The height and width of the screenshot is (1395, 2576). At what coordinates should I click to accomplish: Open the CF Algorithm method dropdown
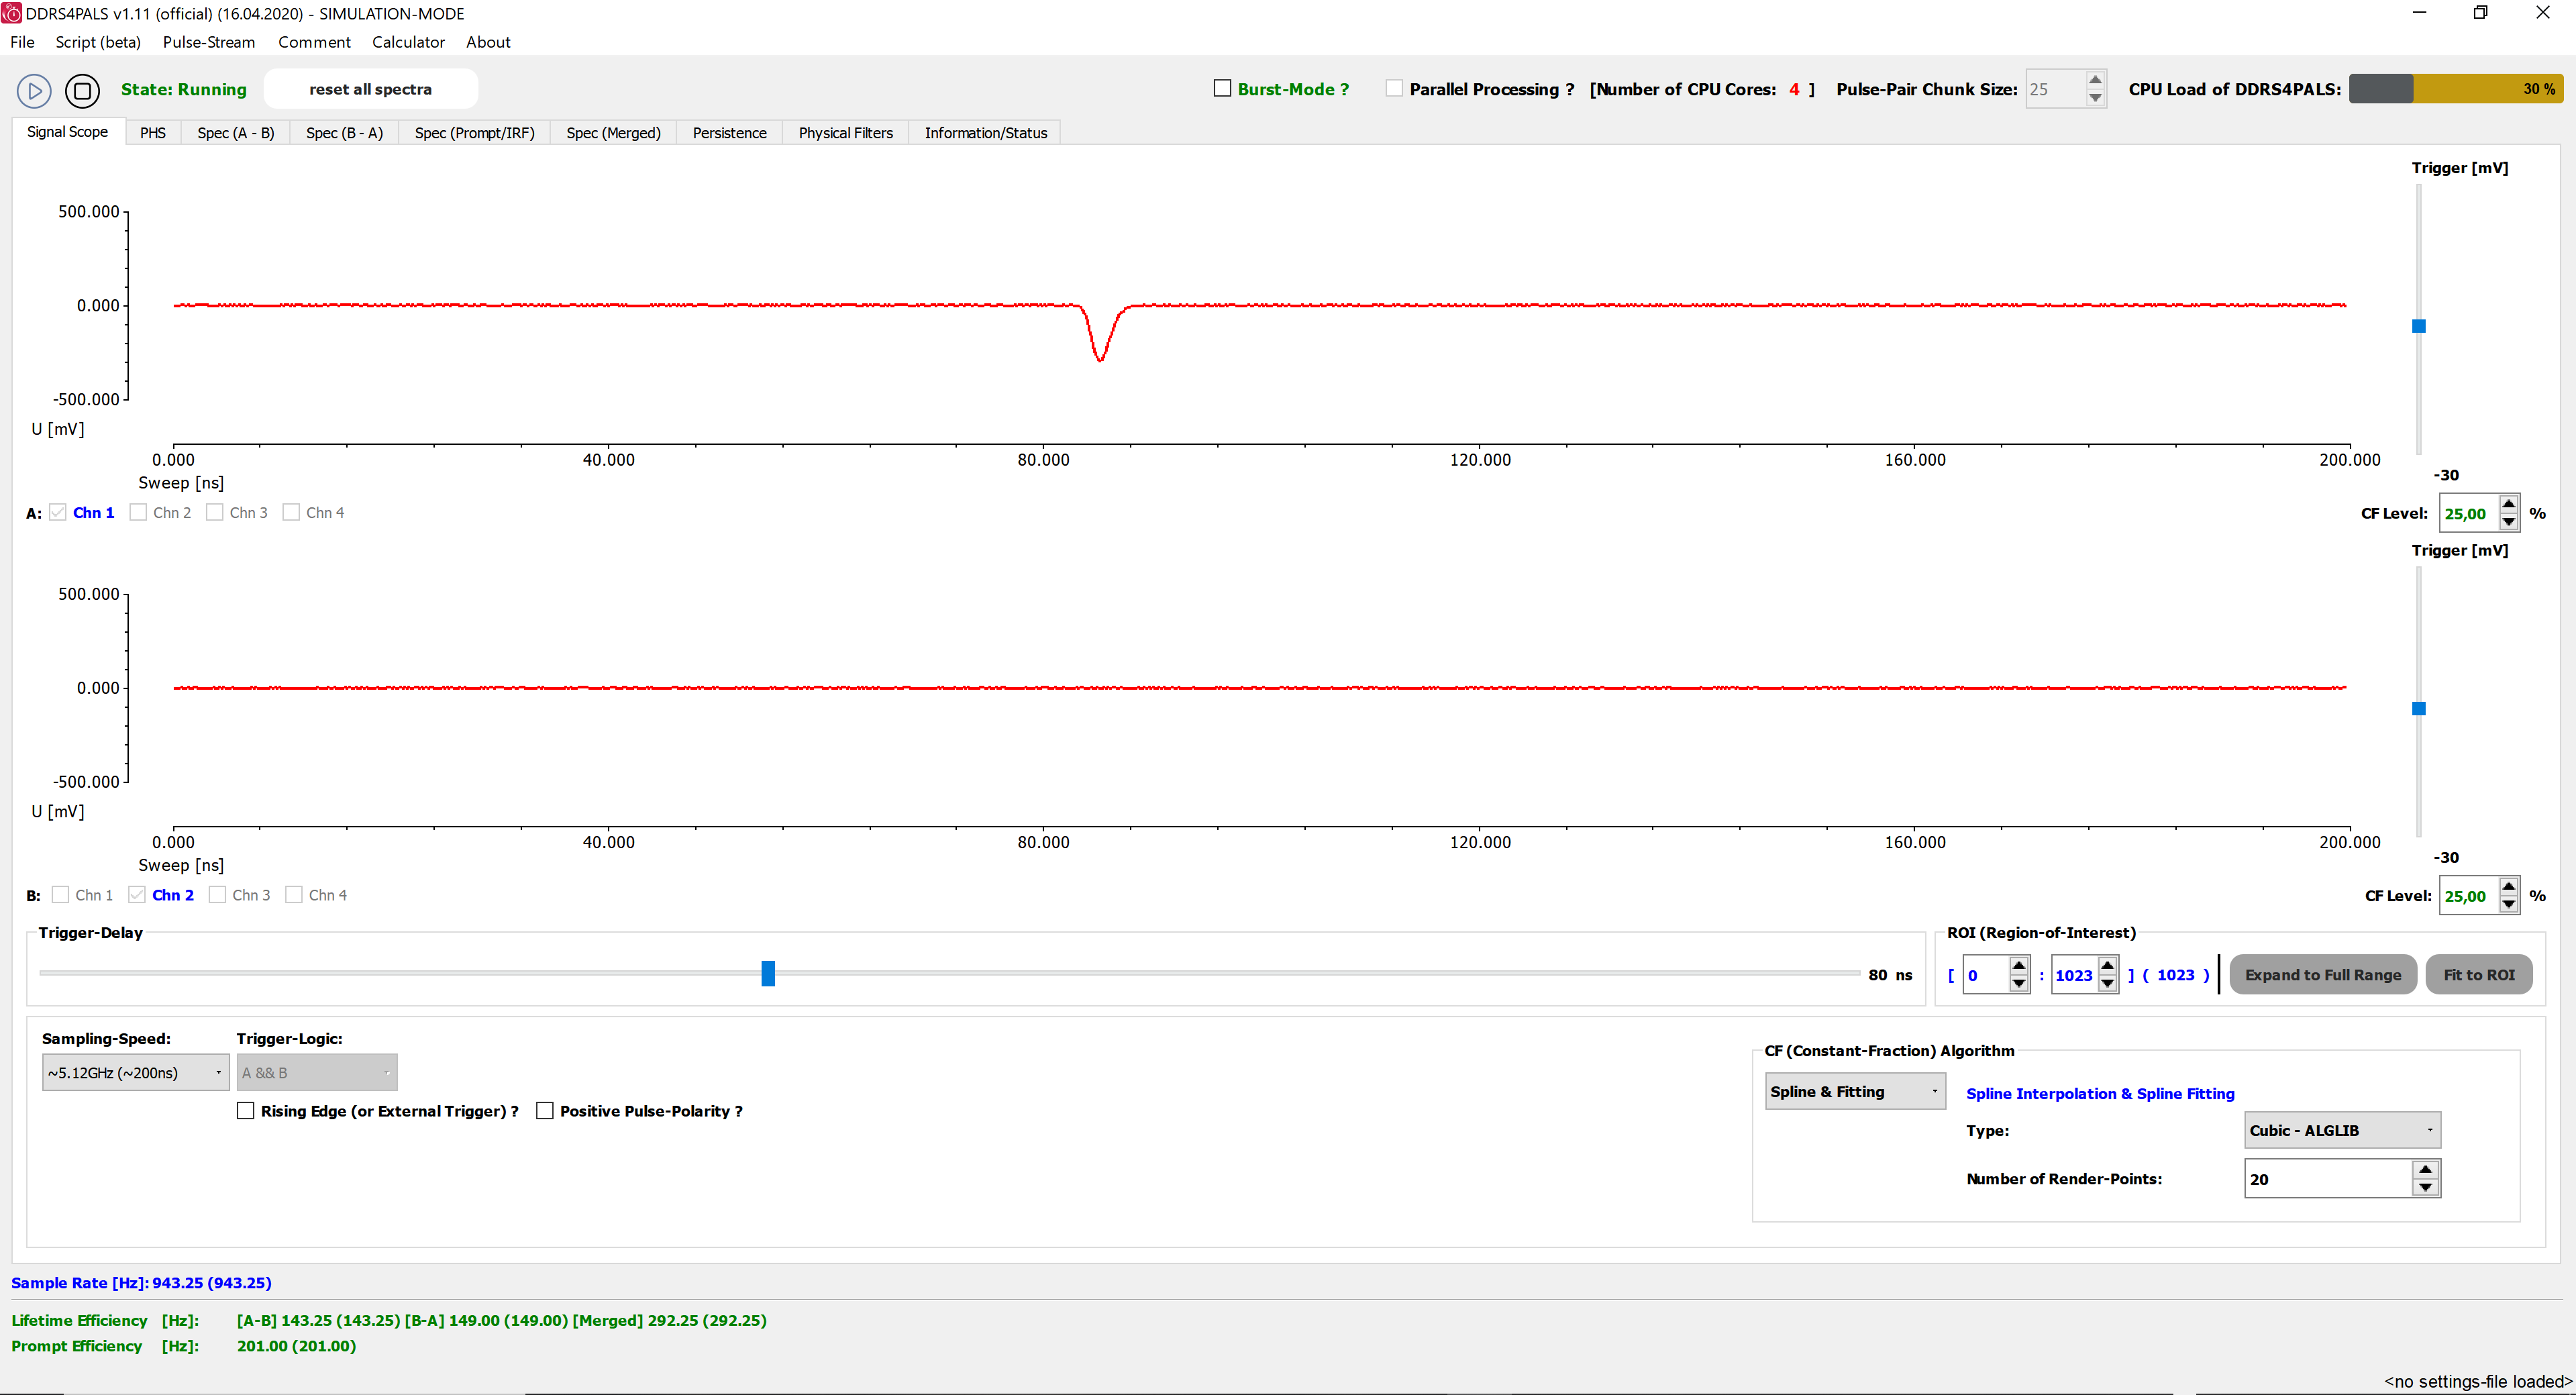pos(1855,1091)
